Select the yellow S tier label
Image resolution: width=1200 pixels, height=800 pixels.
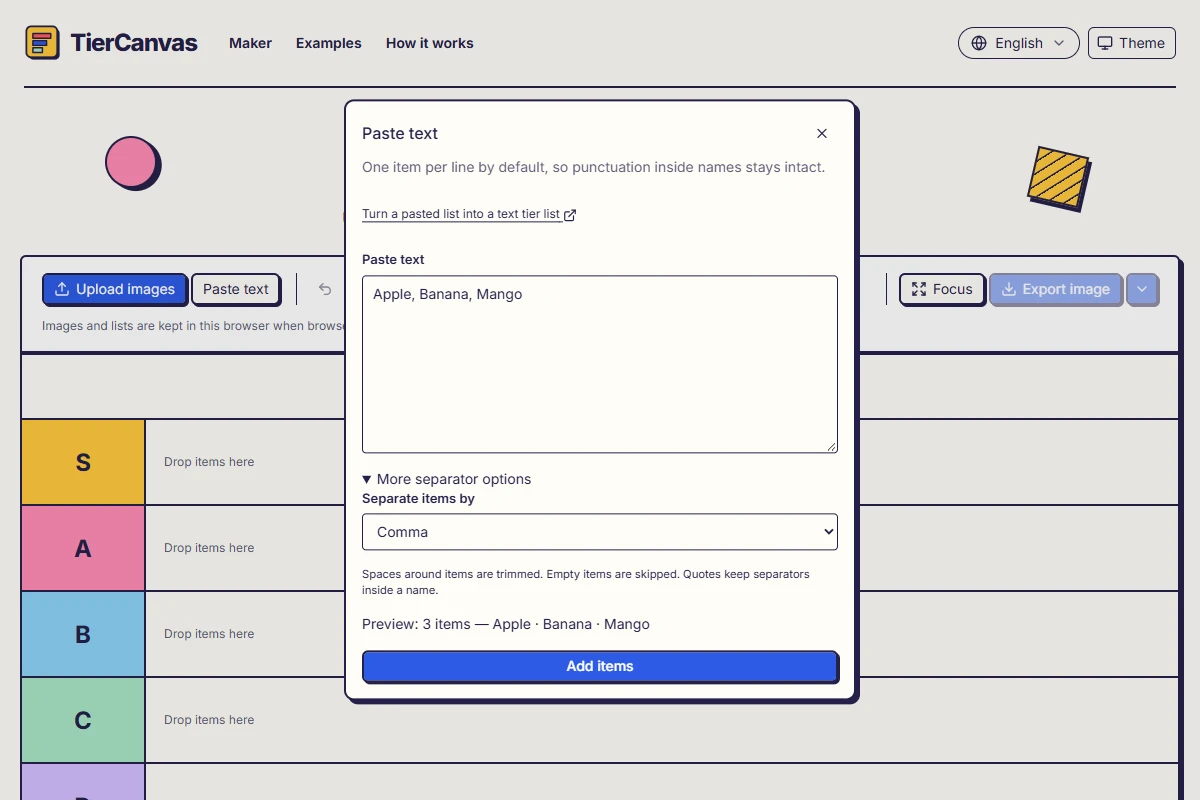(83, 462)
